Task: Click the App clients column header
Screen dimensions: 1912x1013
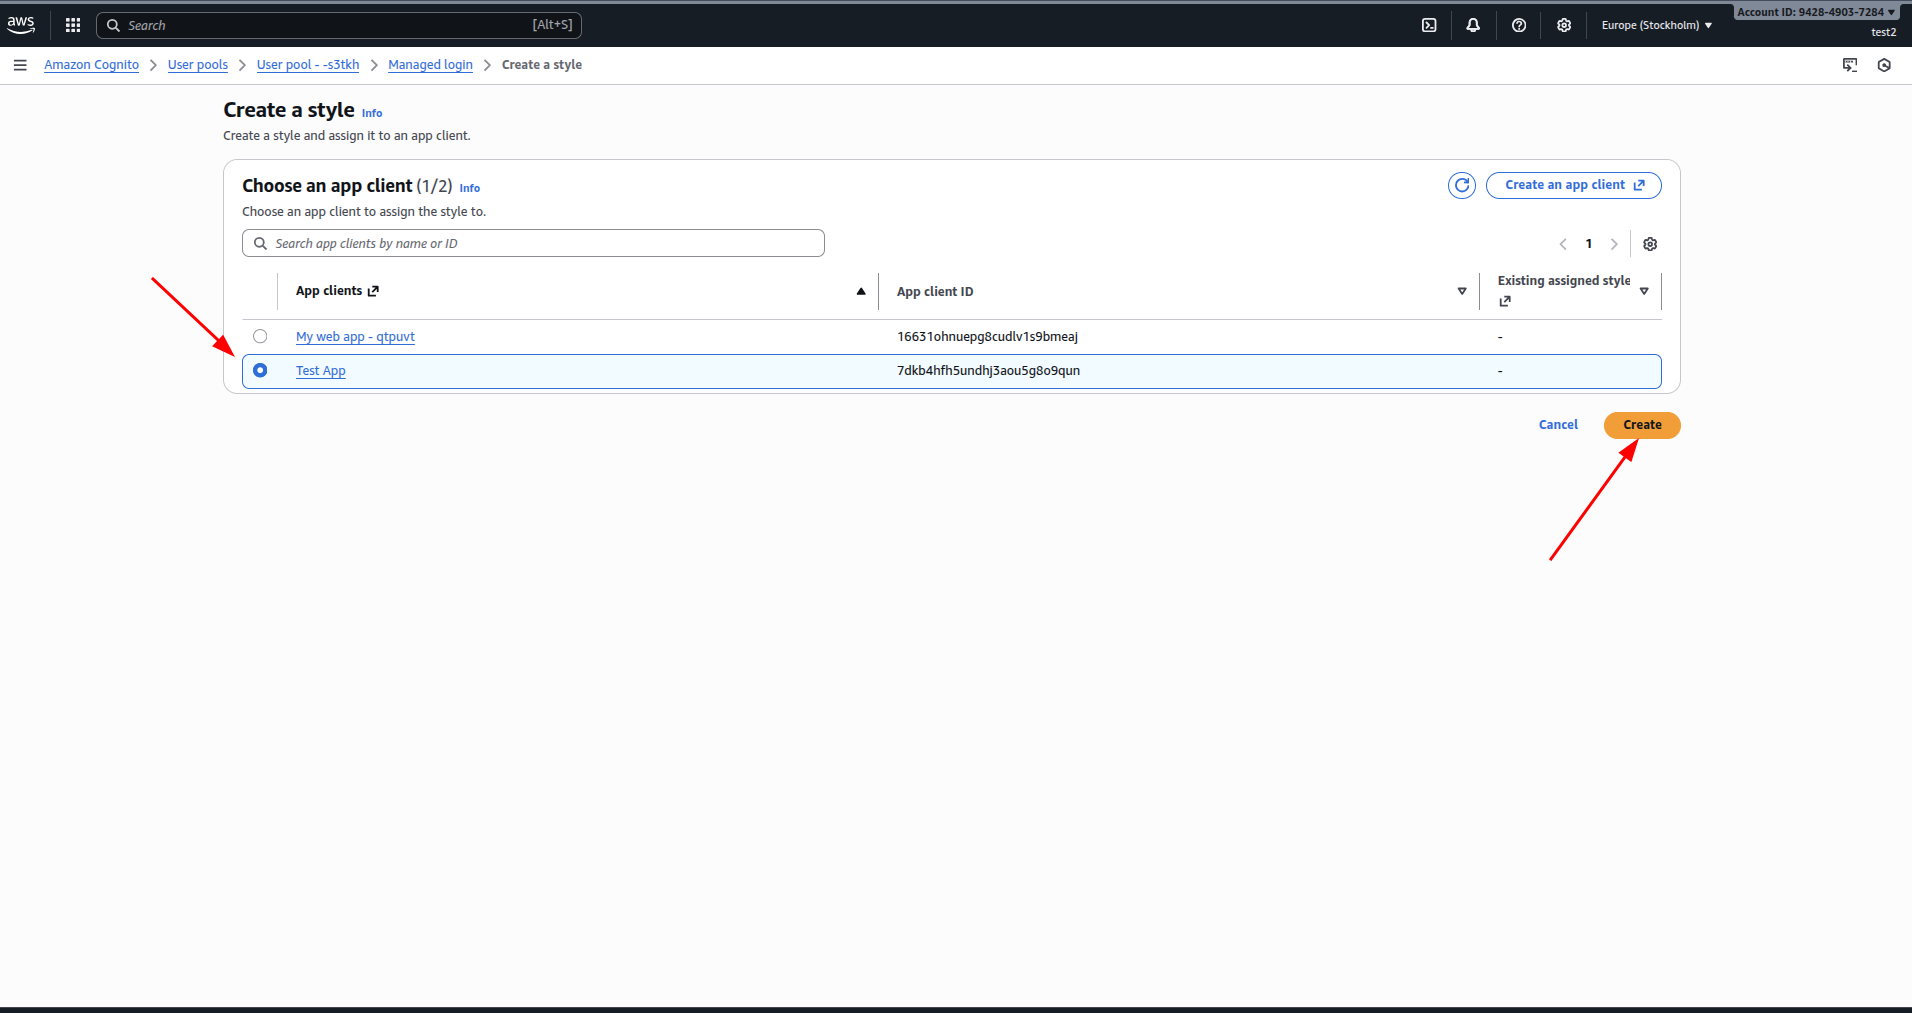Action: point(329,291)
